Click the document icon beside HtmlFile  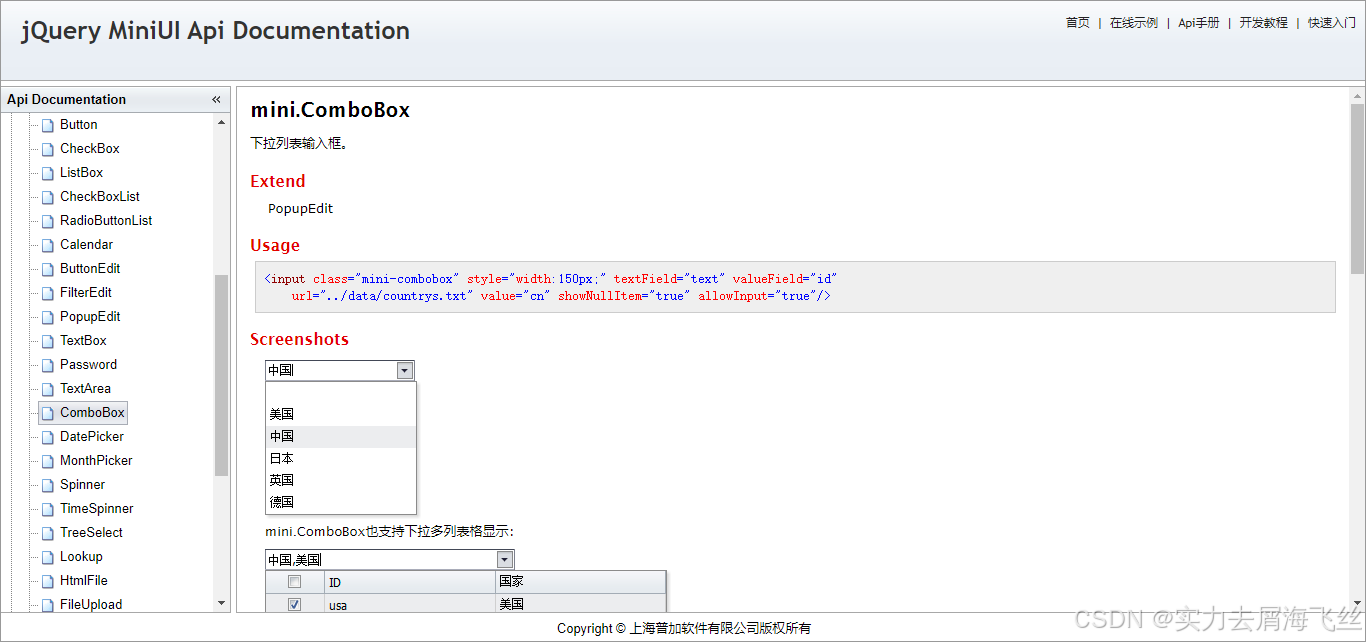point(47,580)
